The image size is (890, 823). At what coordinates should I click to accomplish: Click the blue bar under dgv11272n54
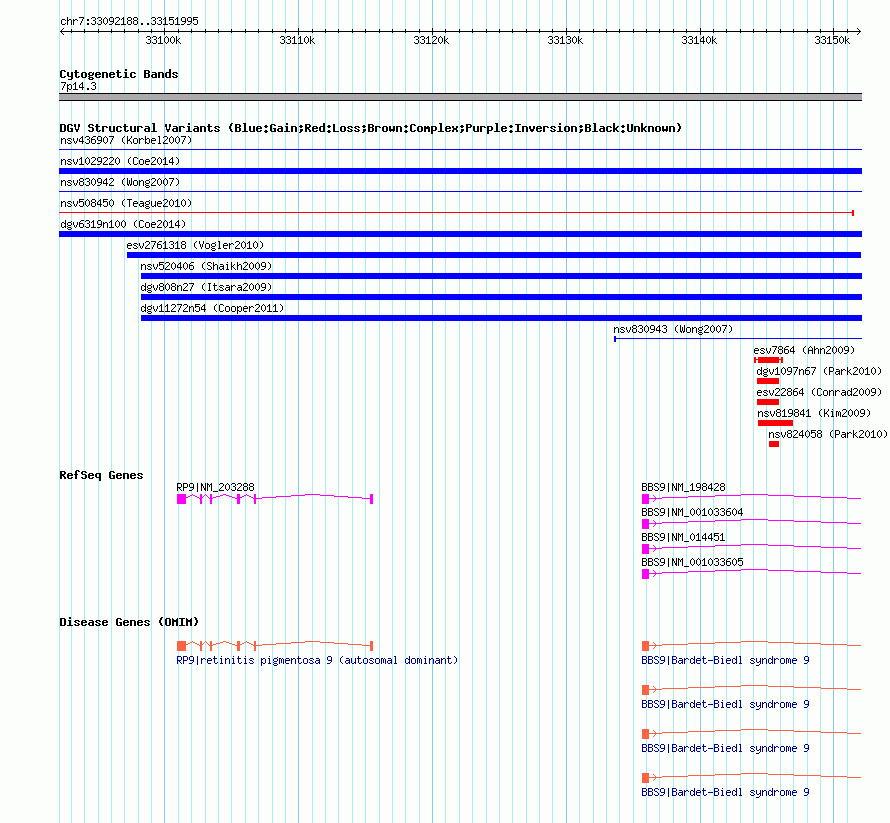click(x=501, y=318)
